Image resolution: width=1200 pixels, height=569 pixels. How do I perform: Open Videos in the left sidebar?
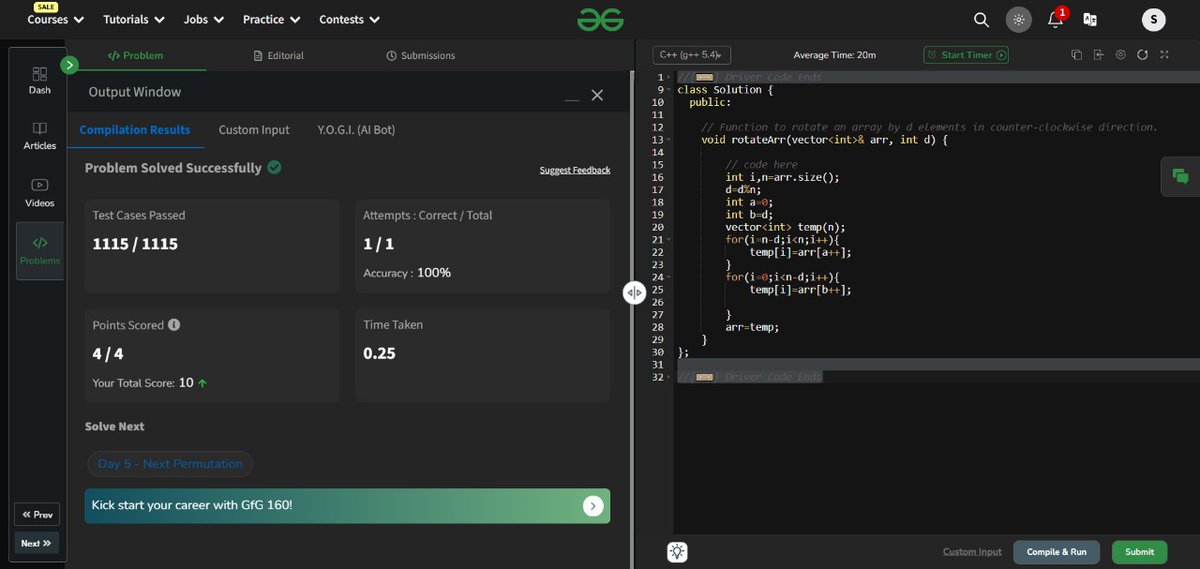(40, 193)
